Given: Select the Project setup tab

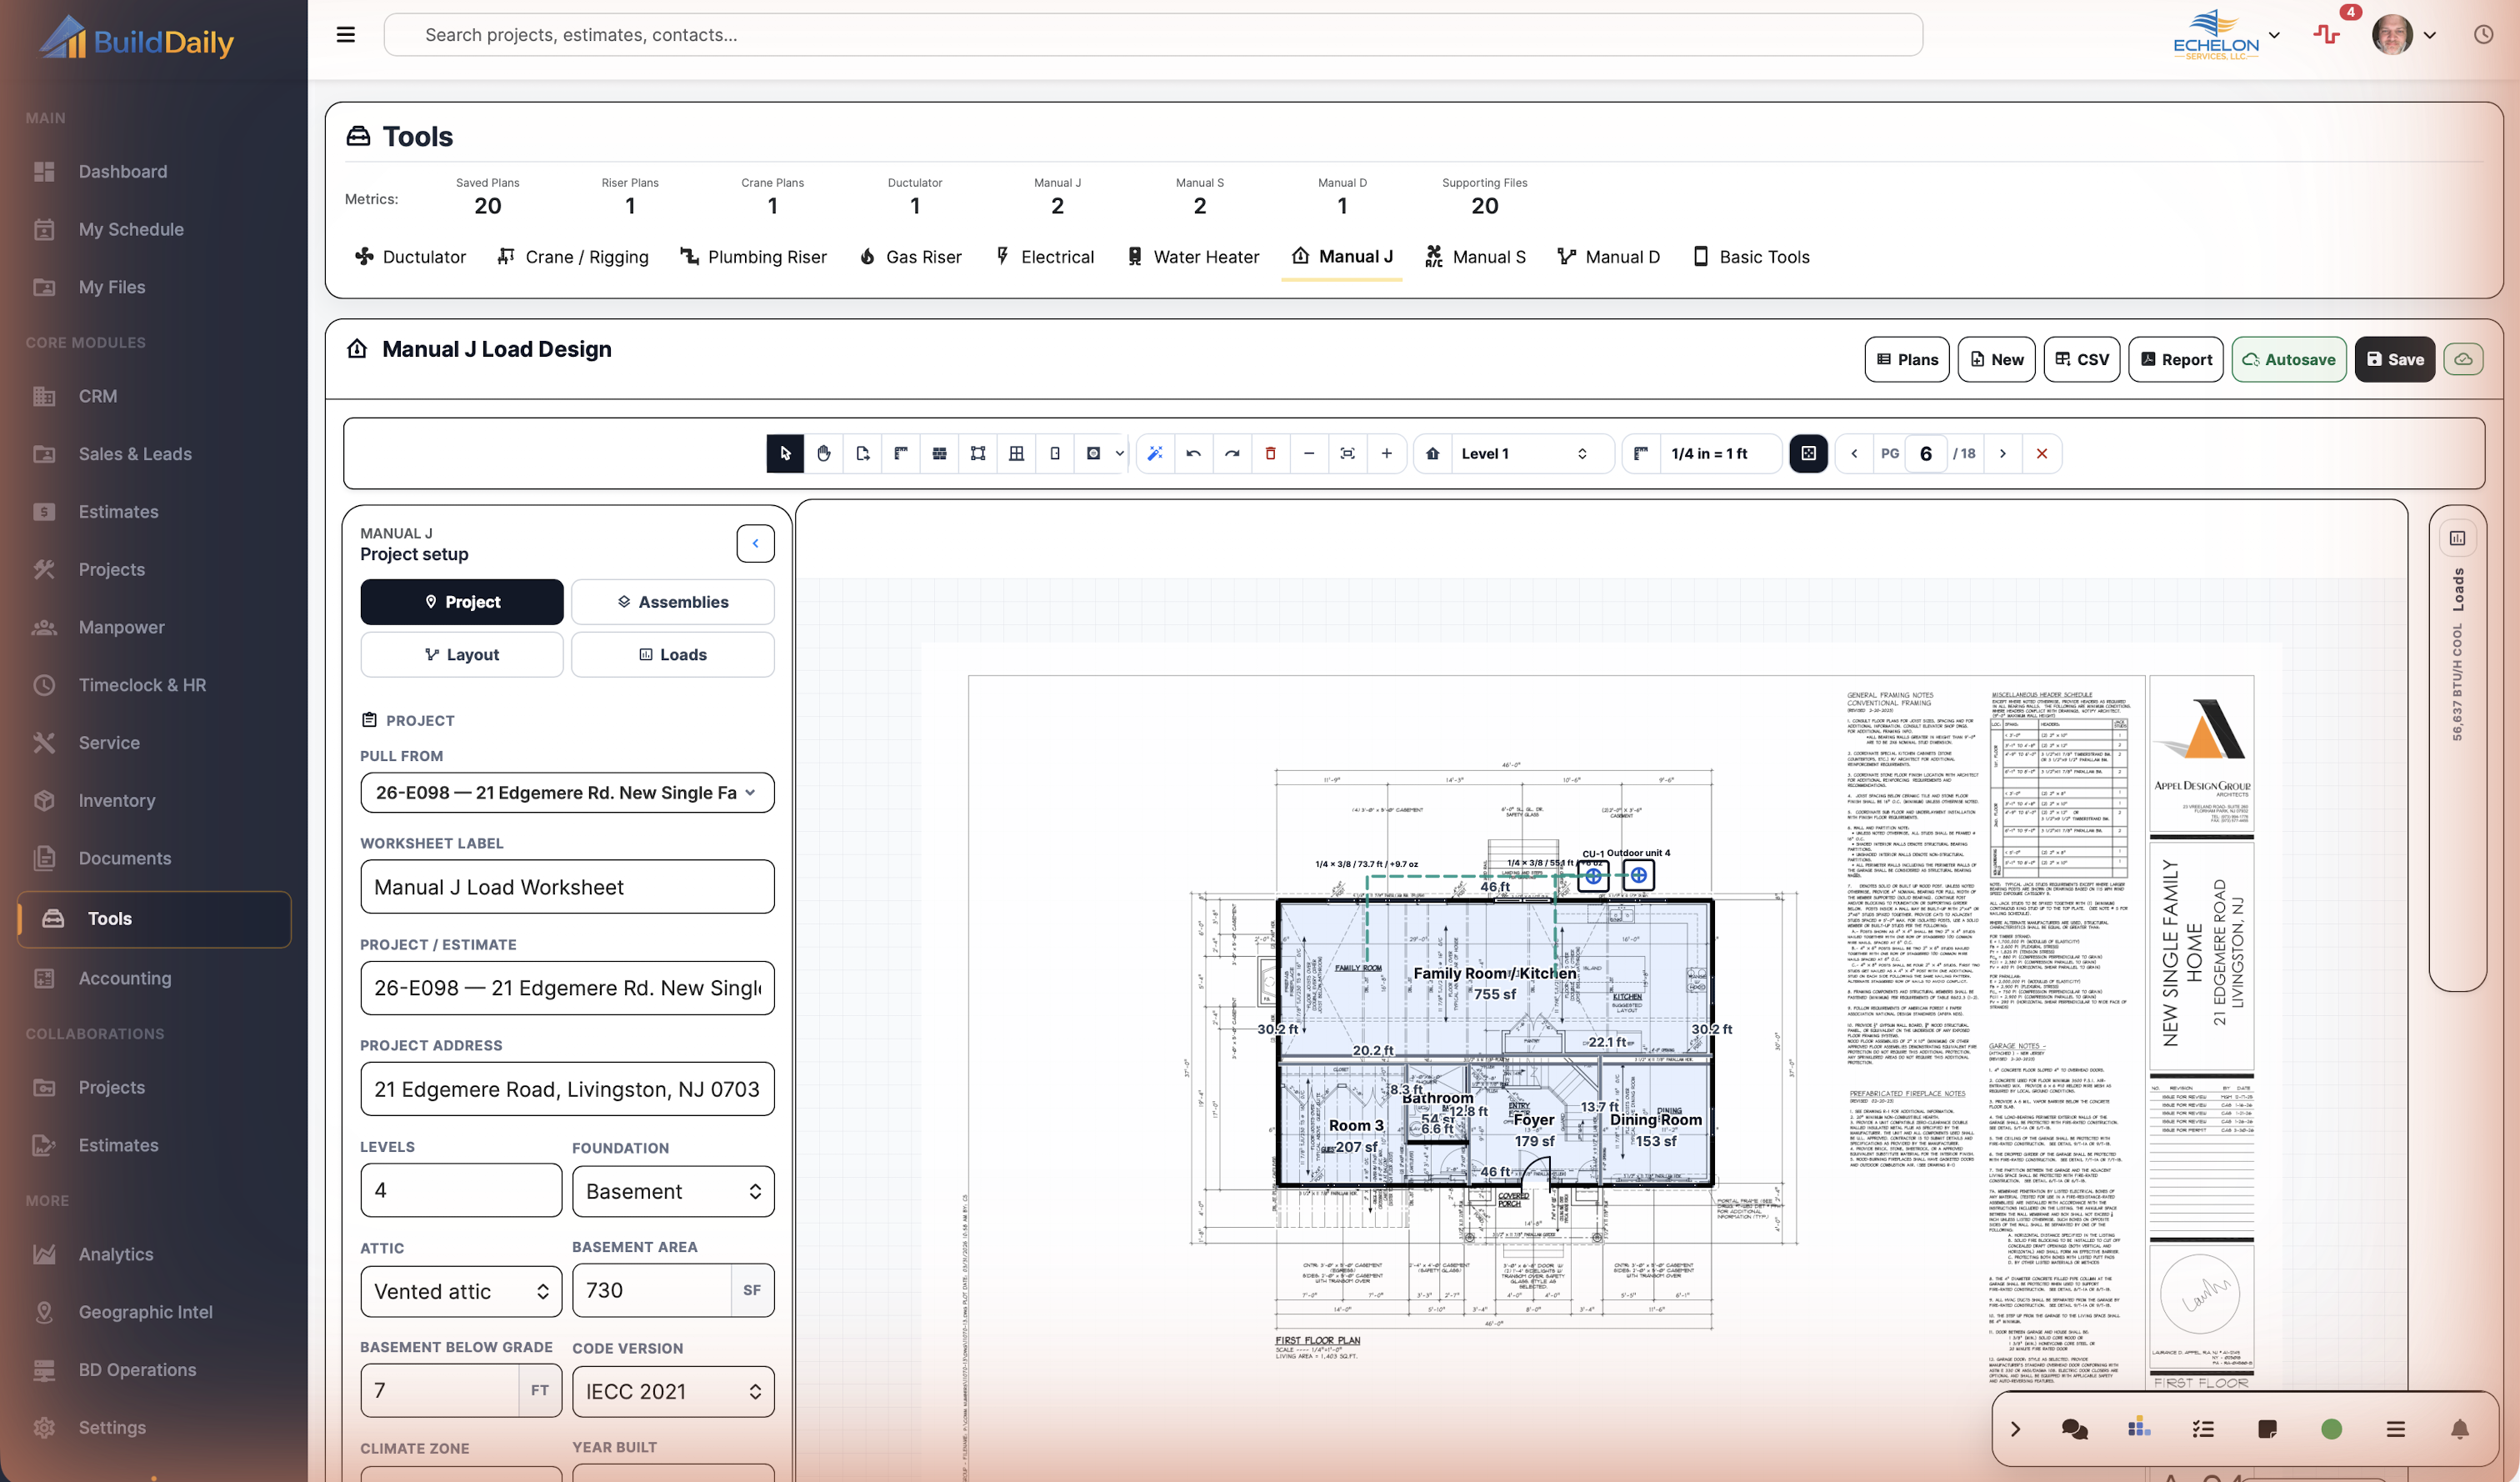Looking at the screenshot, I should click(x=462, y=602).
